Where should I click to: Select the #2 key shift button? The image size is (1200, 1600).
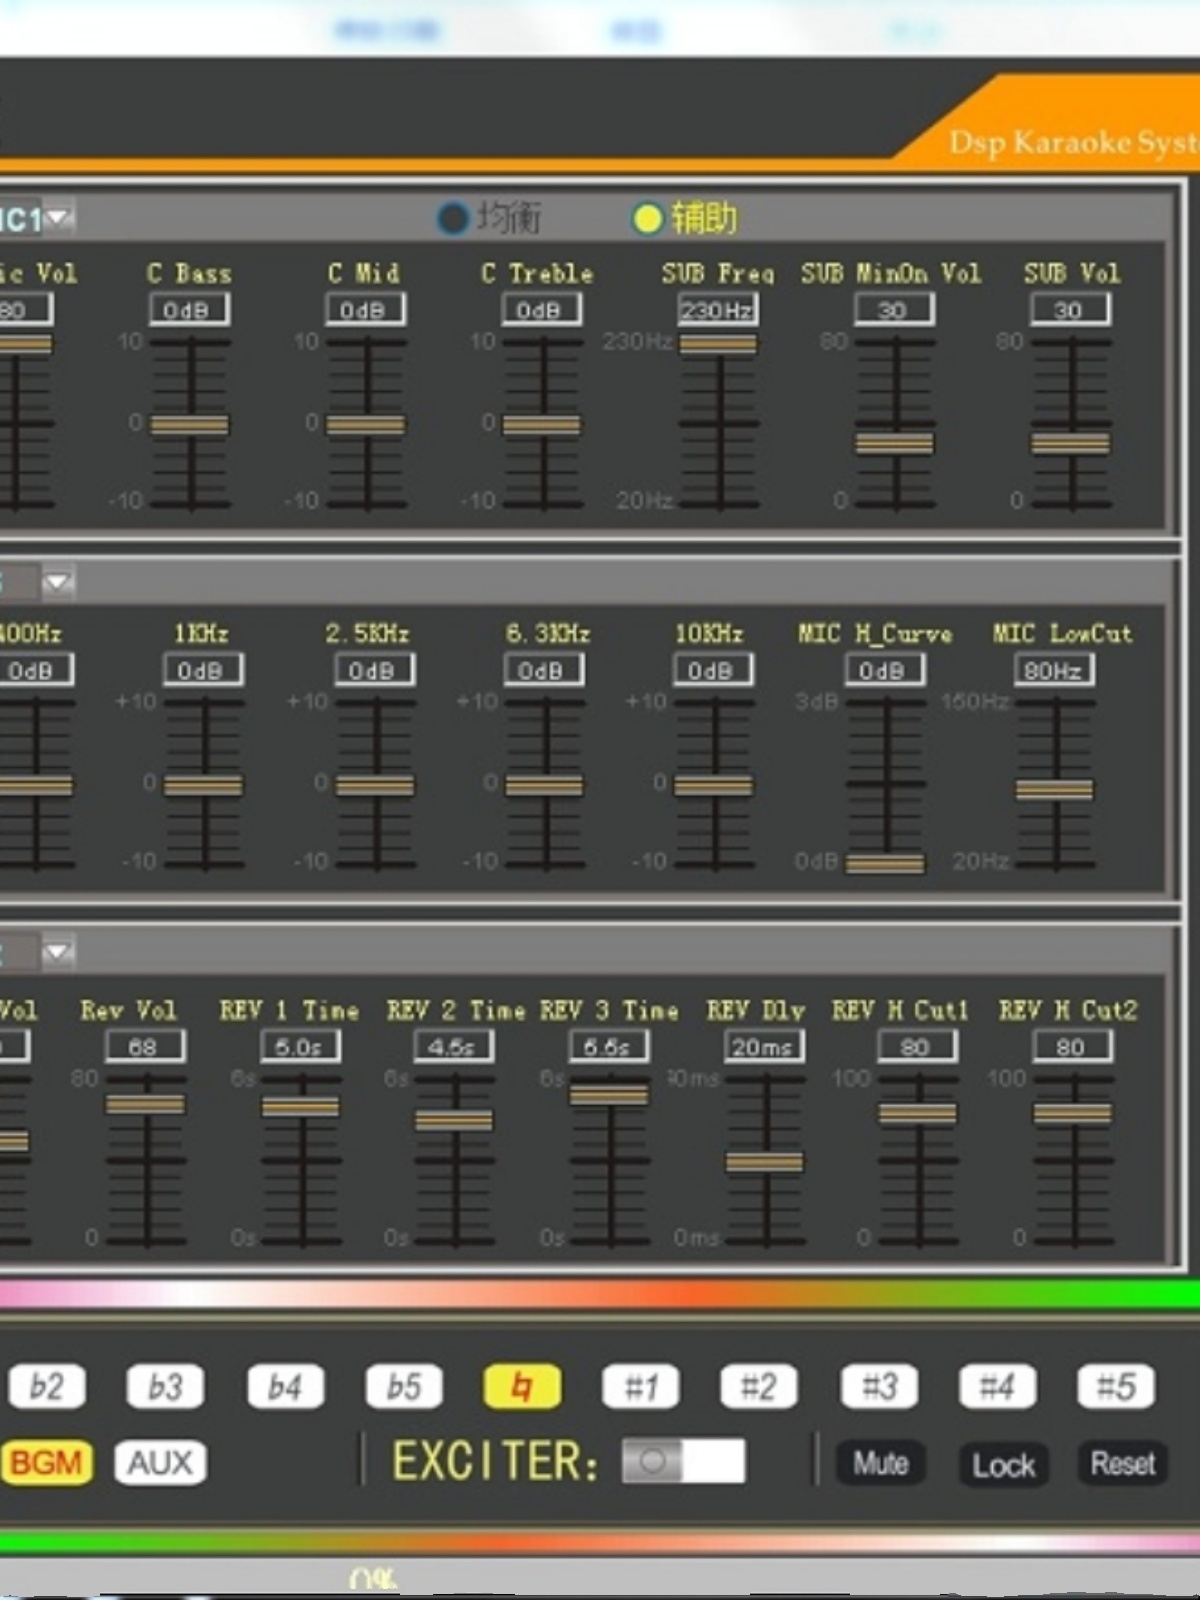pos(759,1386)
